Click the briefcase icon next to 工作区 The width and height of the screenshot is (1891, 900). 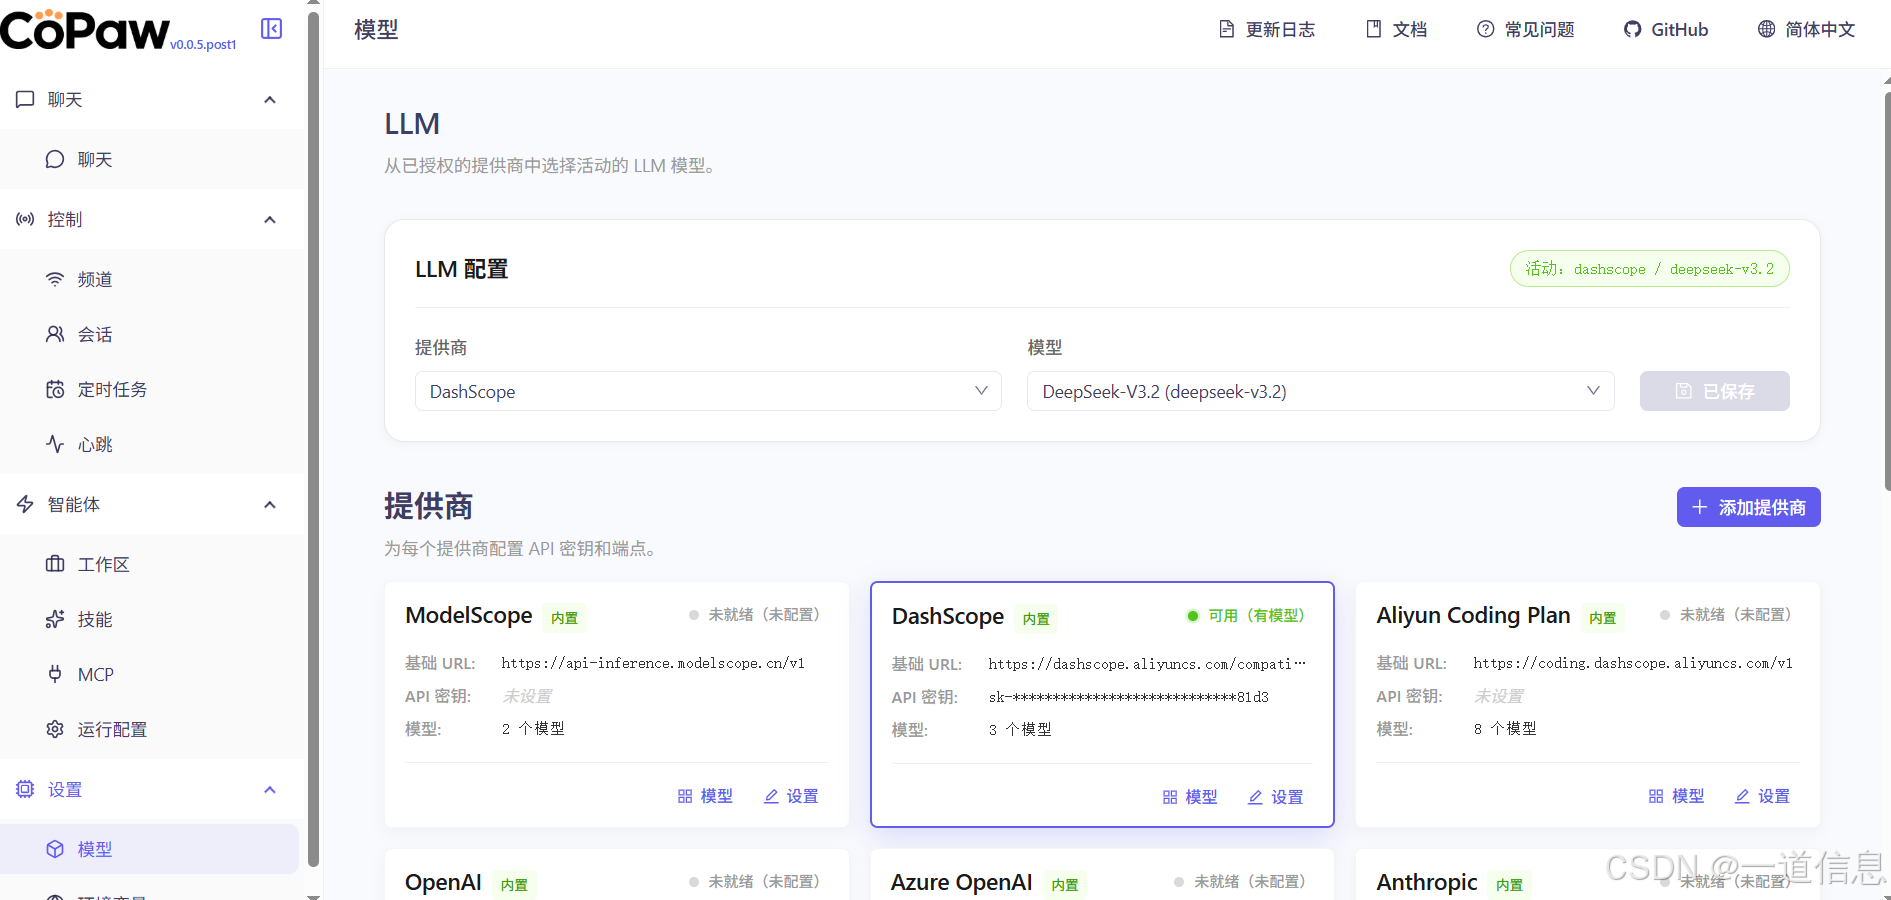pos(55,564)
